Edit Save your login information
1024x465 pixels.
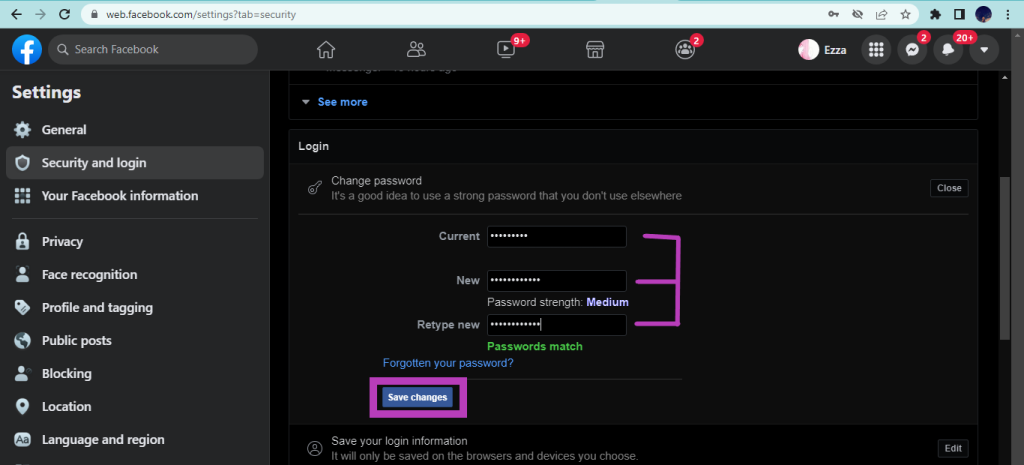(953, 448)
